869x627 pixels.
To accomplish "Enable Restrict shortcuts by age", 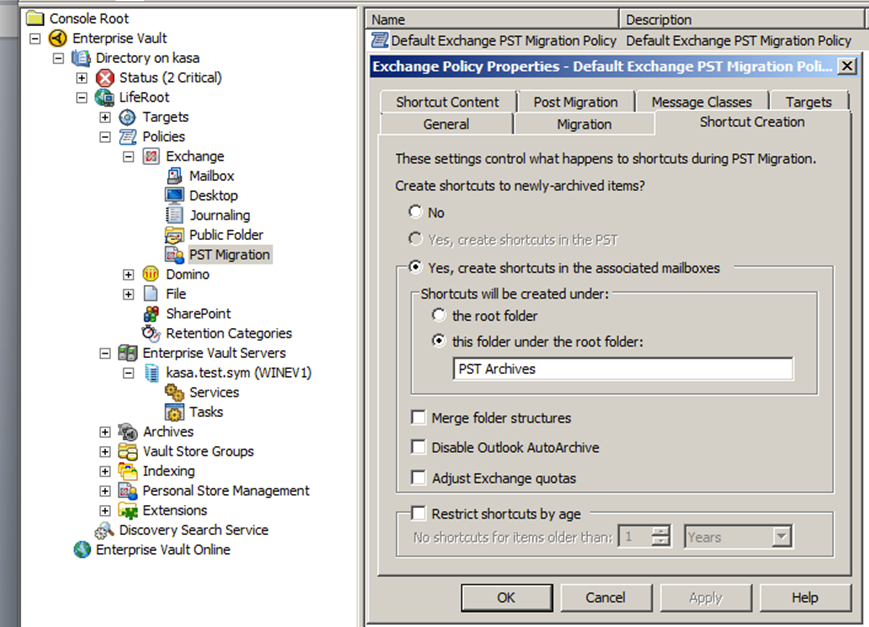I will click(418, 513).
